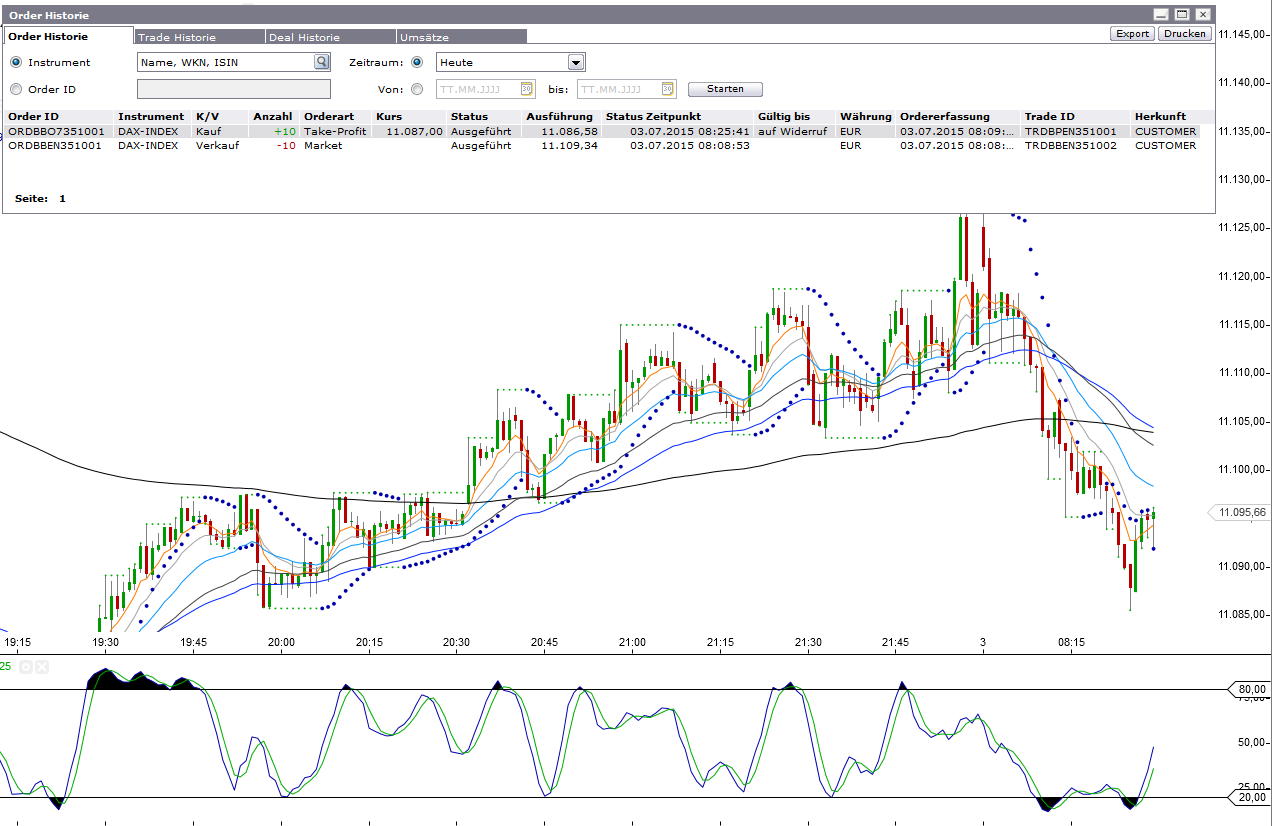Image resolution: width=1274 pixels, height=826 pixels.
Task: Minimize the Order Historie window
Action: 1160,15
